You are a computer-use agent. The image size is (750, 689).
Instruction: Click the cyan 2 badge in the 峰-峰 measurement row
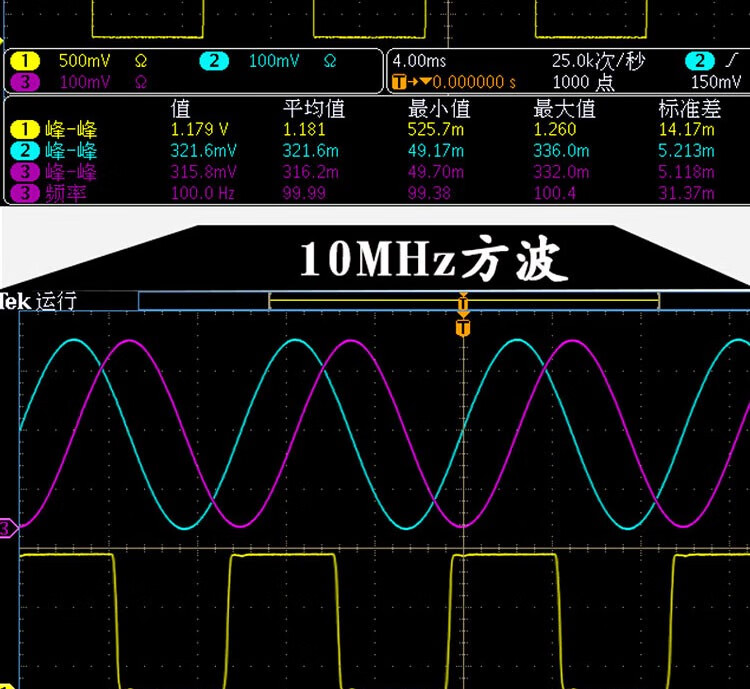click(x=24, y=151)
